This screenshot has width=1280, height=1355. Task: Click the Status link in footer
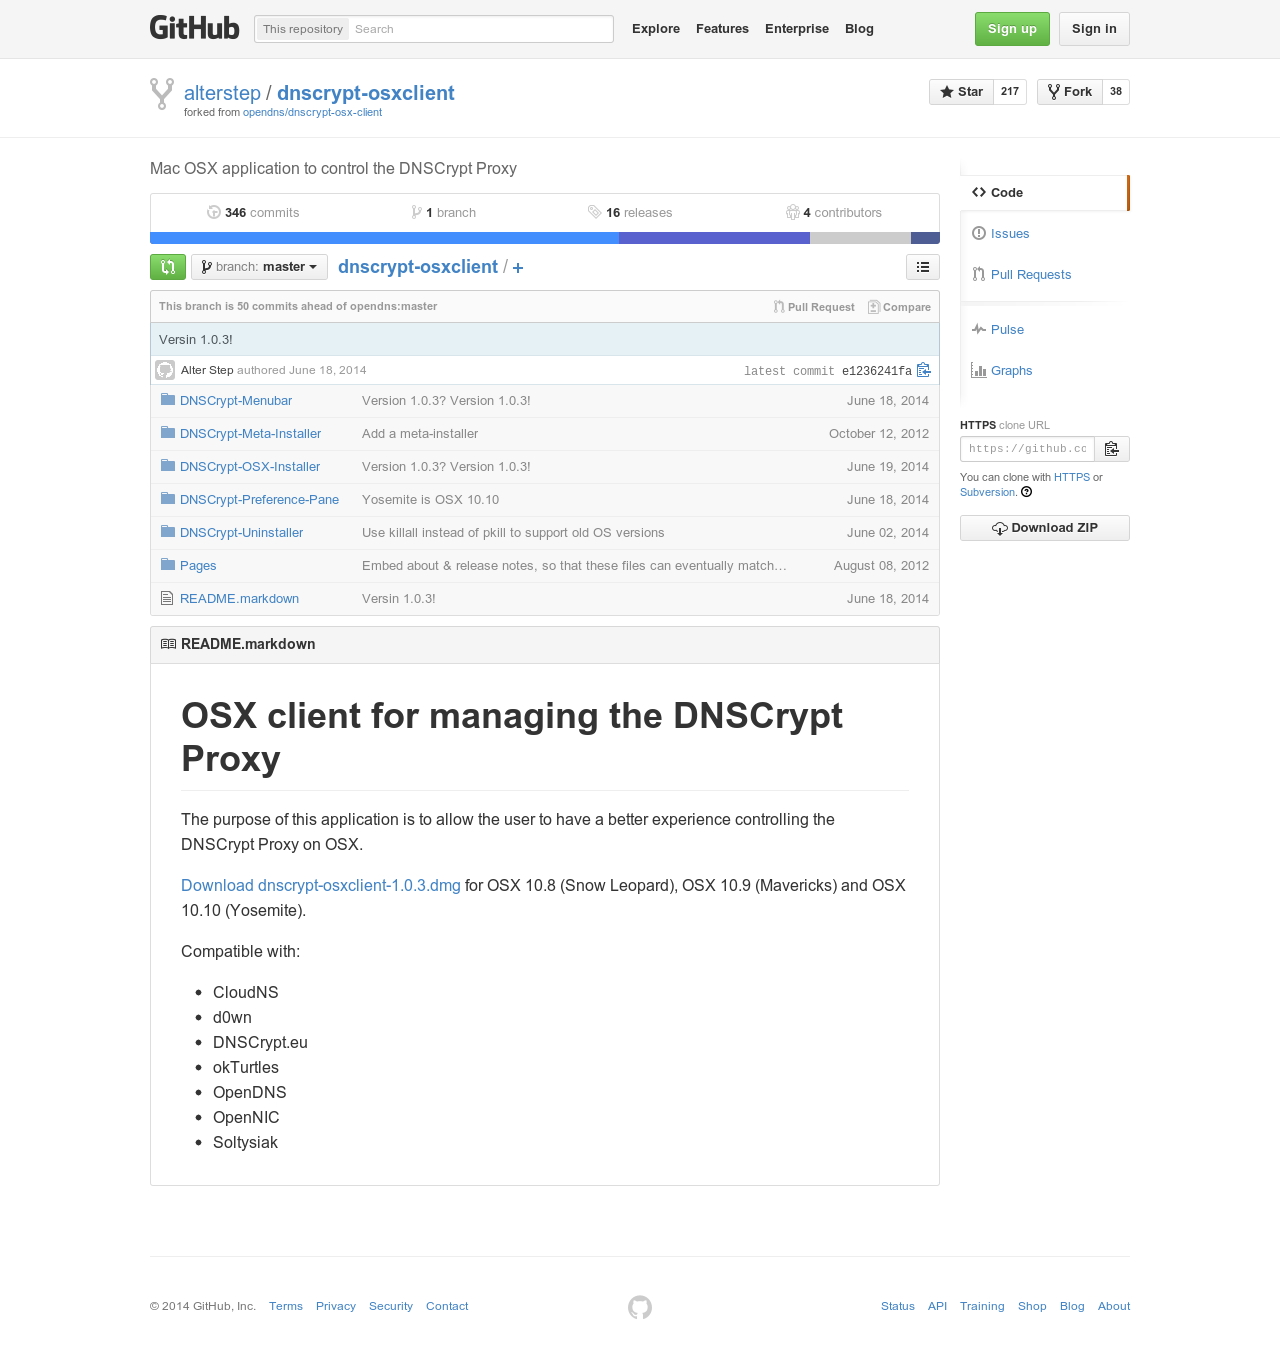[898, 1306]
